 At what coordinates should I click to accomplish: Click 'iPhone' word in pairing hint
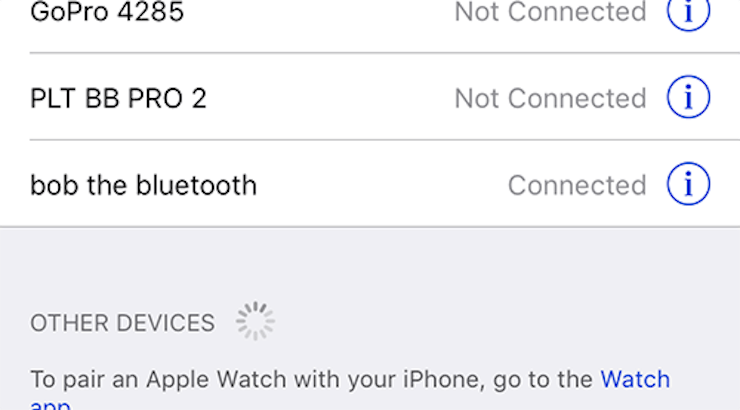tap(444, 380)
